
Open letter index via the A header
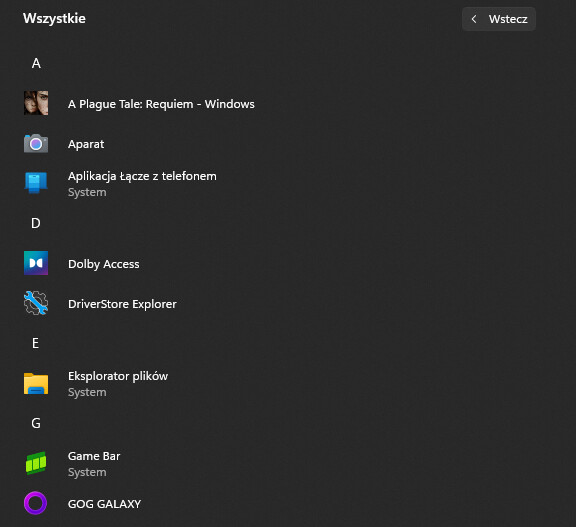(x=36, y=63)
